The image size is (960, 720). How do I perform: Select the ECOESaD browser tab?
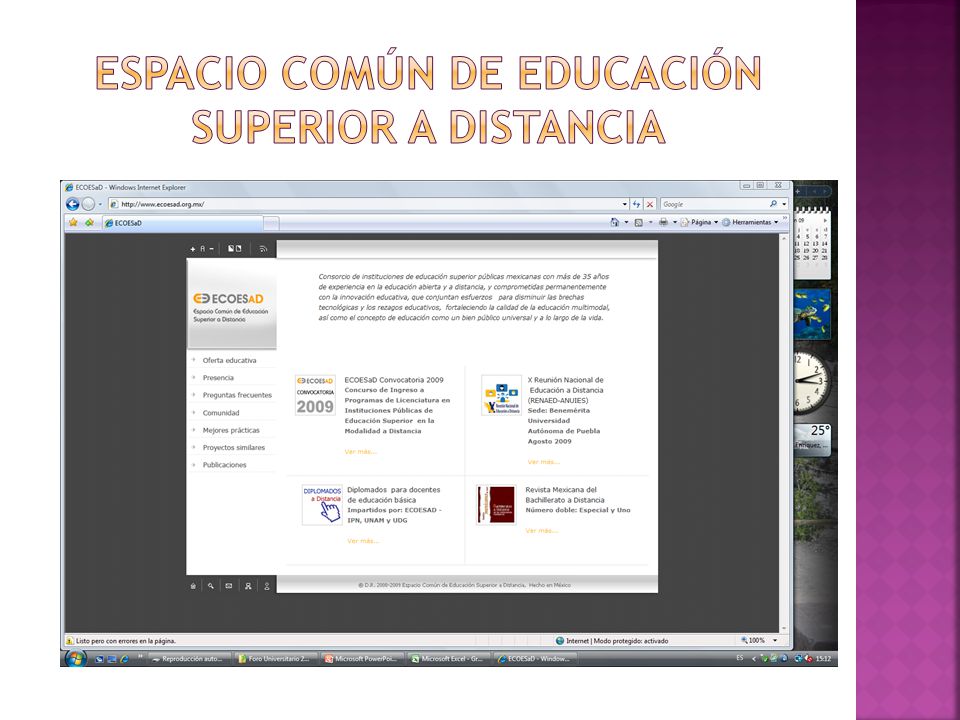point(182,223)
